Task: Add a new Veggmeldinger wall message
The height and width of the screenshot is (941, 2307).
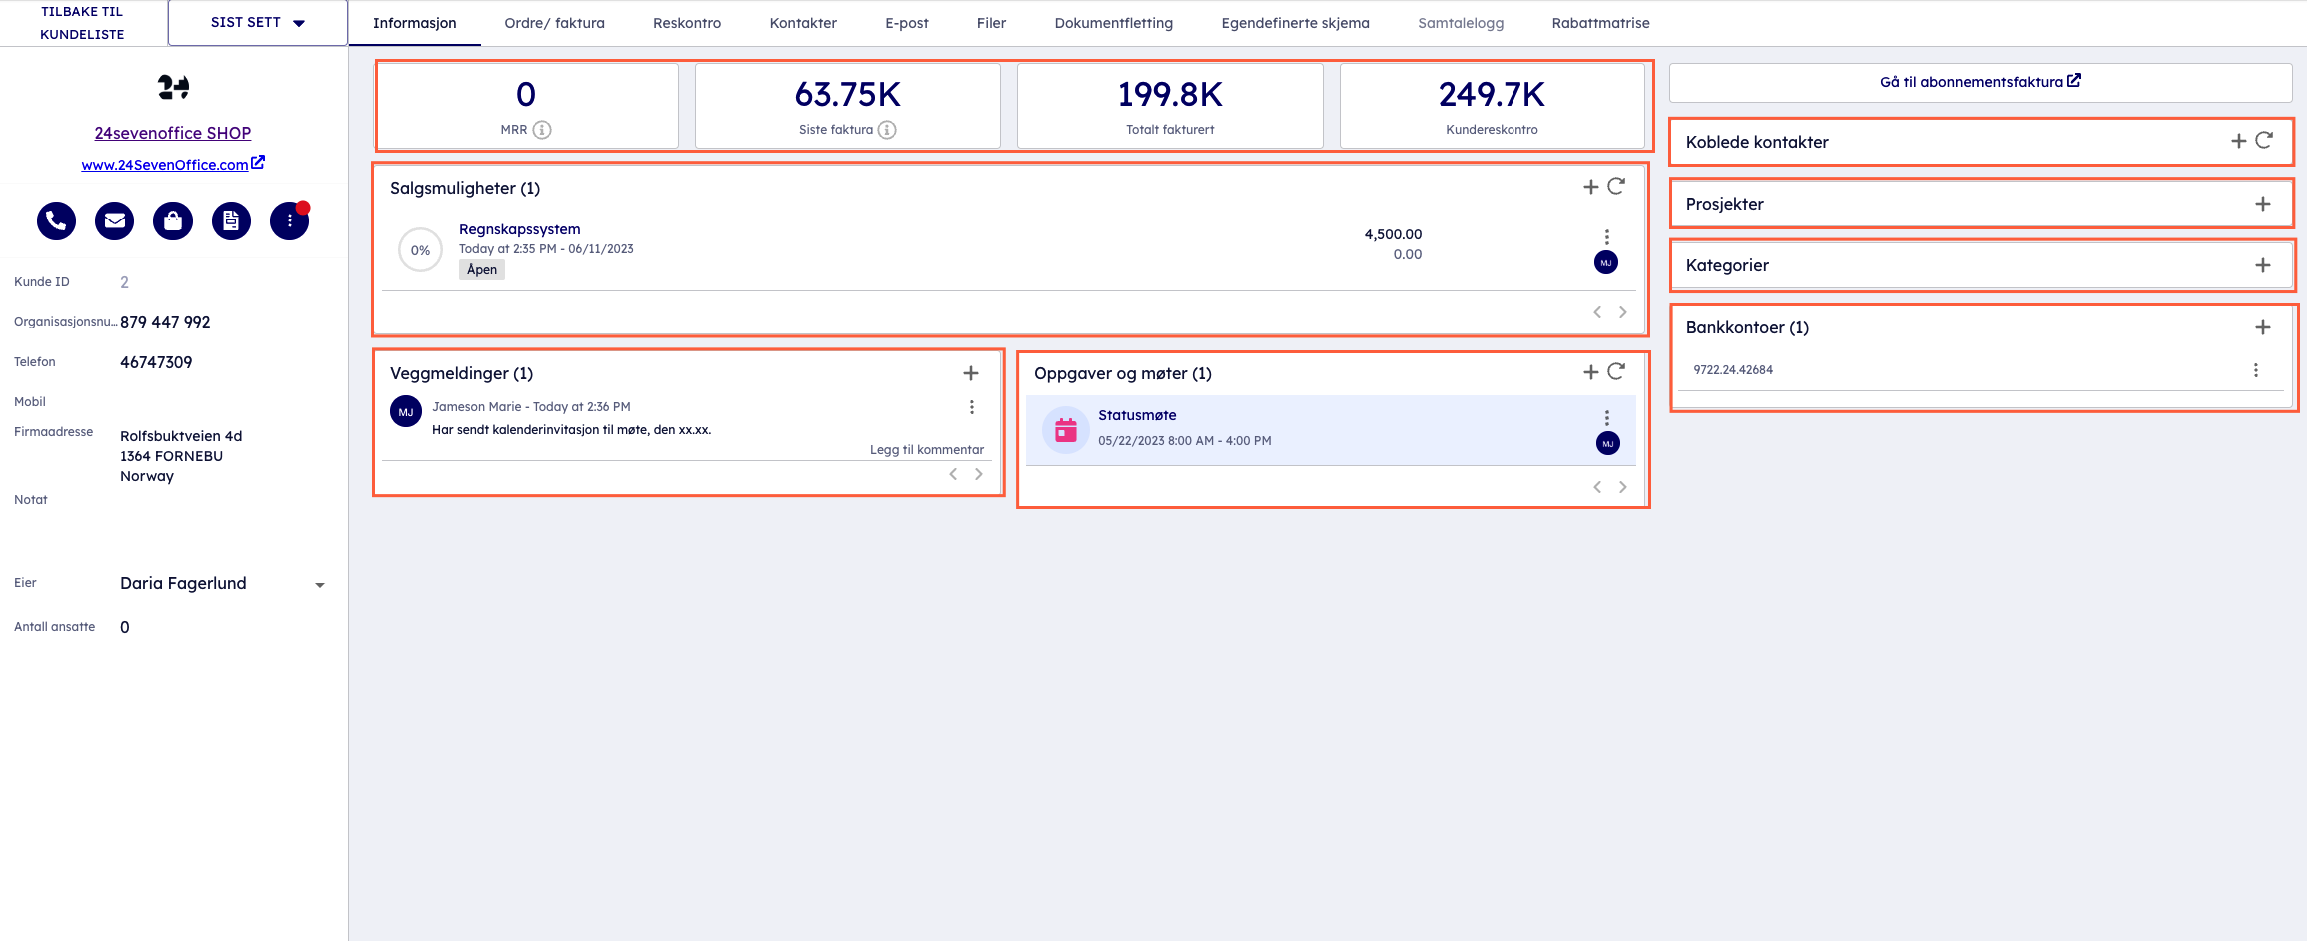Action: tap(970, 373)
